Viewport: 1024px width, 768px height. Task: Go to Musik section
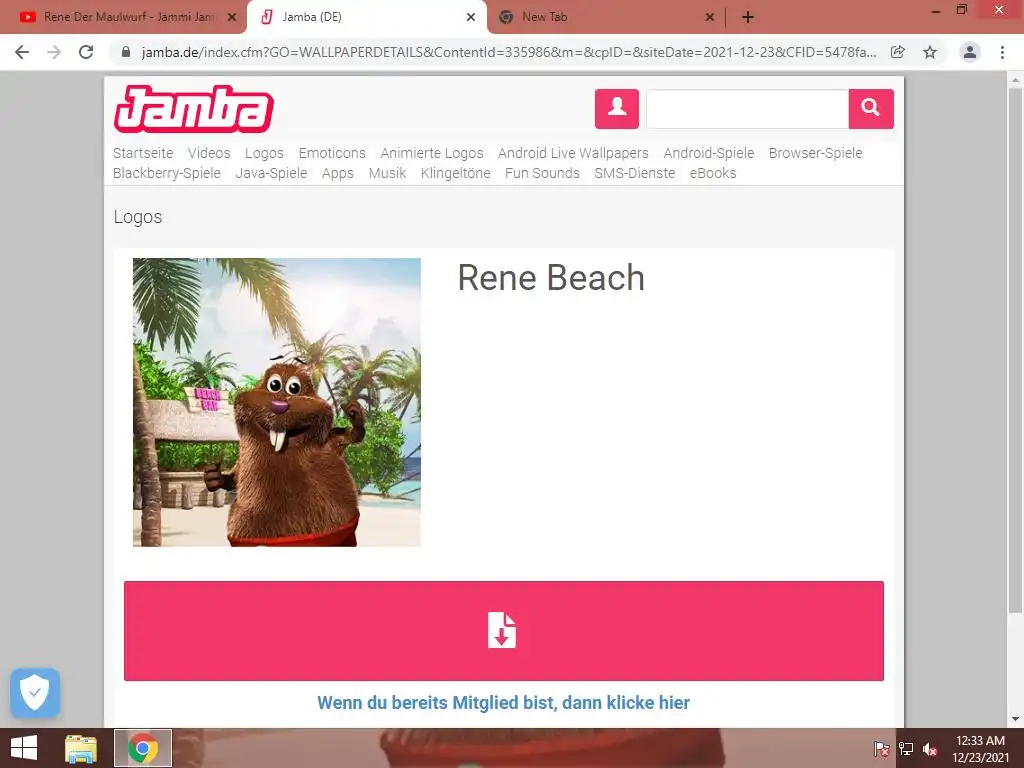coord(387,173)
